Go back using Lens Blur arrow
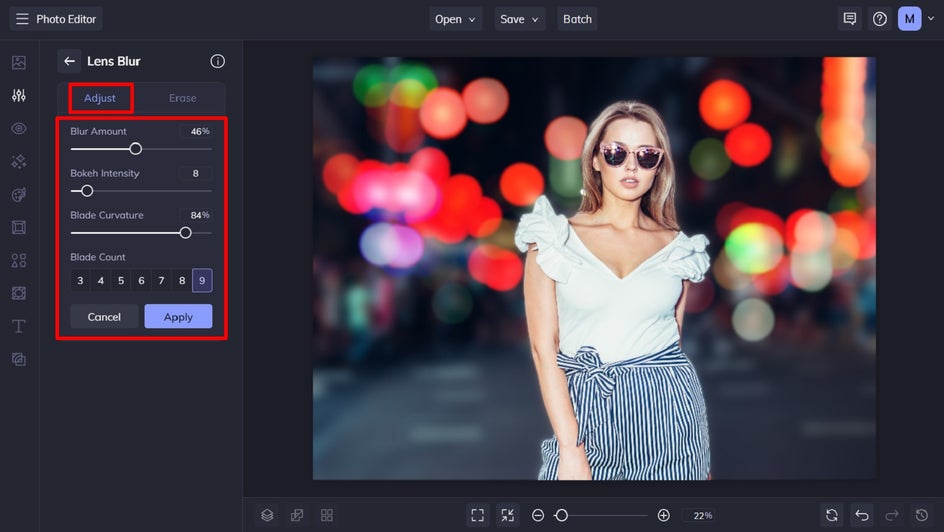The image size is (944, 532). coord(69,61)
